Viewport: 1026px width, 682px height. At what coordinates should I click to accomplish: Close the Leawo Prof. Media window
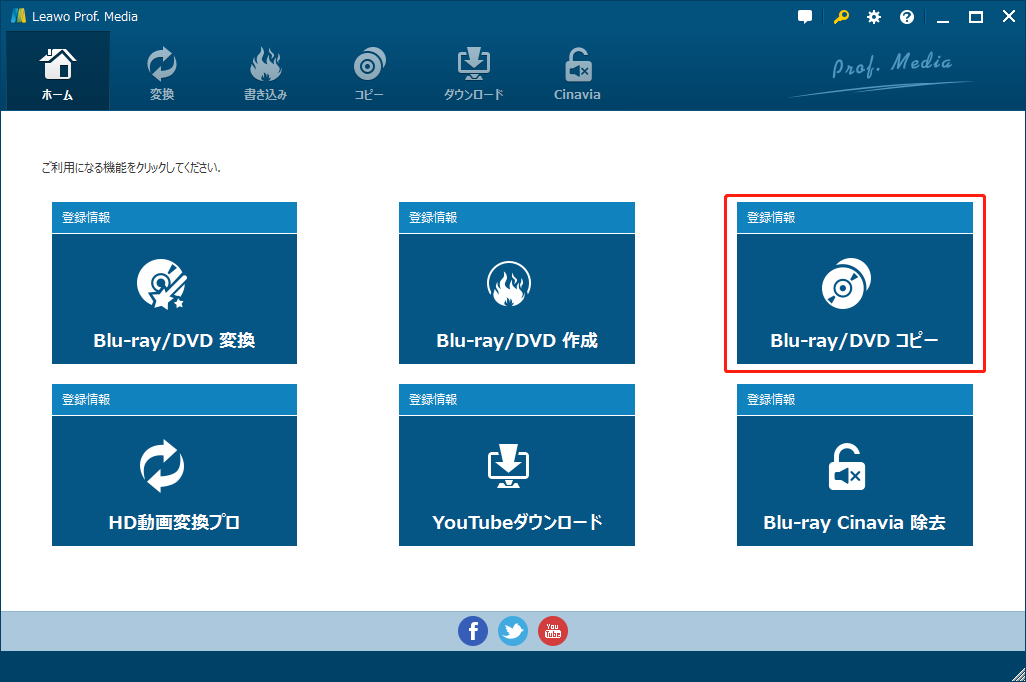click(x=1009, y=16)
